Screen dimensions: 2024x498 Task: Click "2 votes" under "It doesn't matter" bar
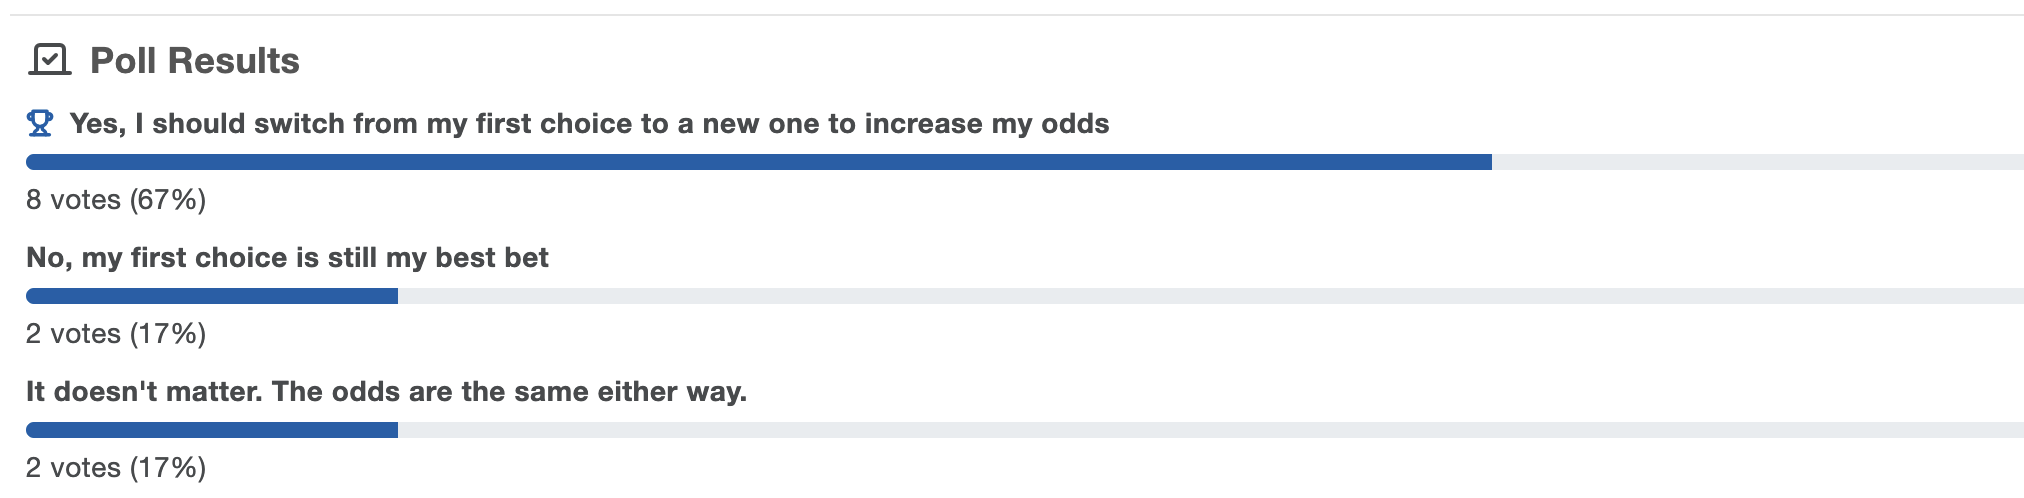pyautogui.click(x=73, y=468)
